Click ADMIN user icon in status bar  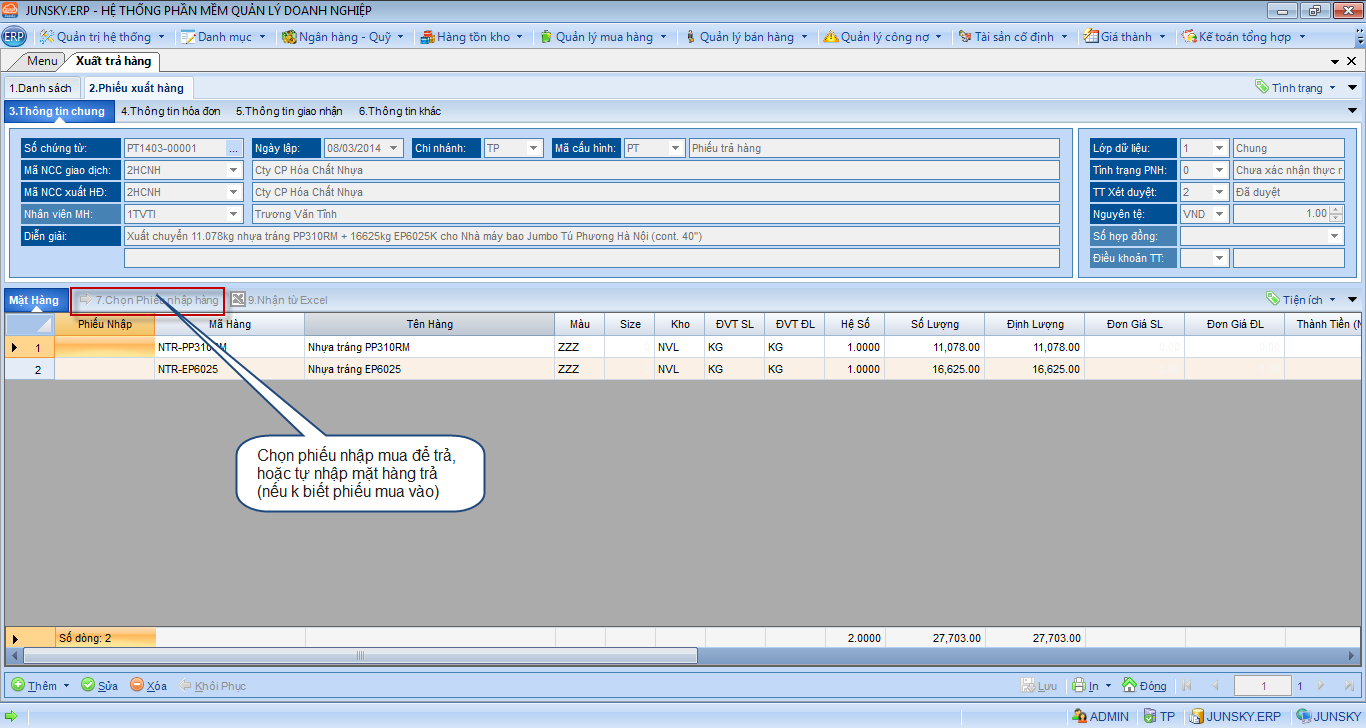click(x=1078, y=716)
